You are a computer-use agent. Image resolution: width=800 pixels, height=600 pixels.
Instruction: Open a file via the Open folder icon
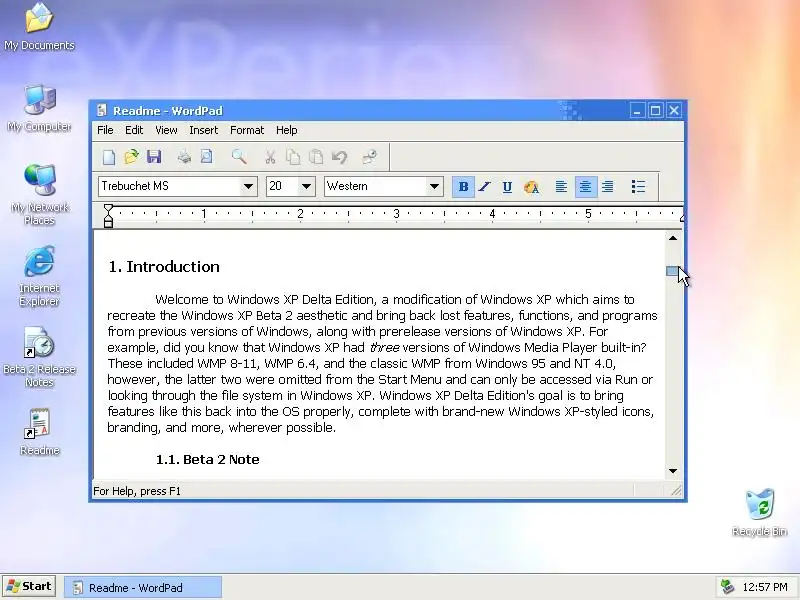click(x=131, y=157)
